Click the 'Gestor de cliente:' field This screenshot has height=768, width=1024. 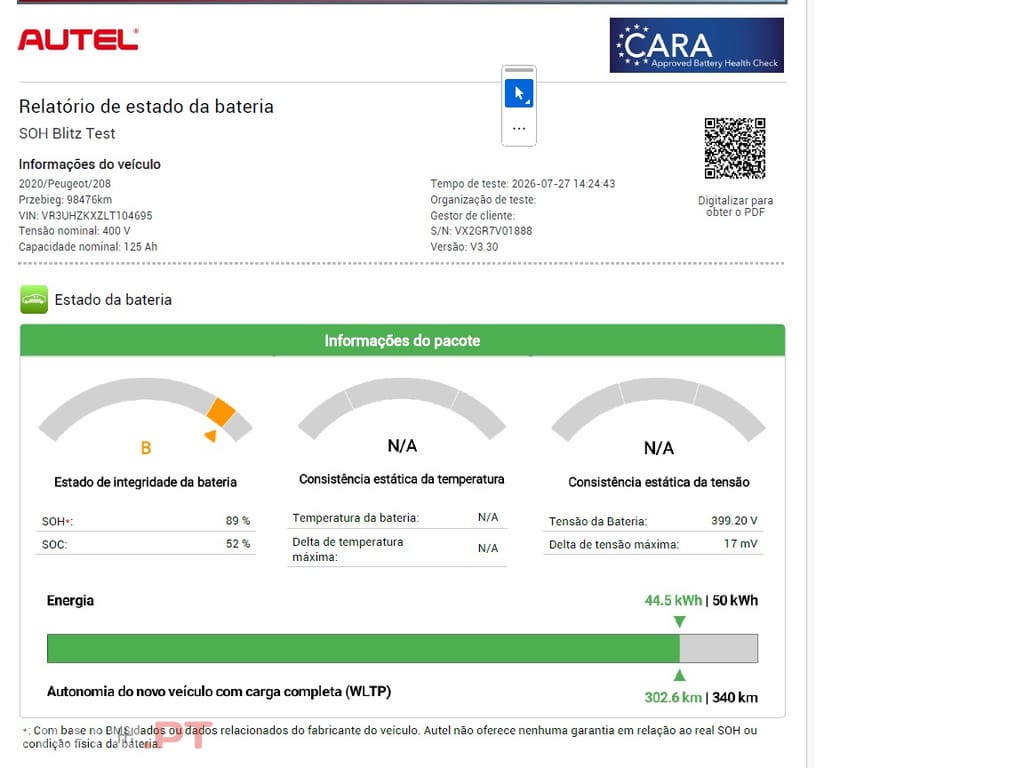(473, 216)
